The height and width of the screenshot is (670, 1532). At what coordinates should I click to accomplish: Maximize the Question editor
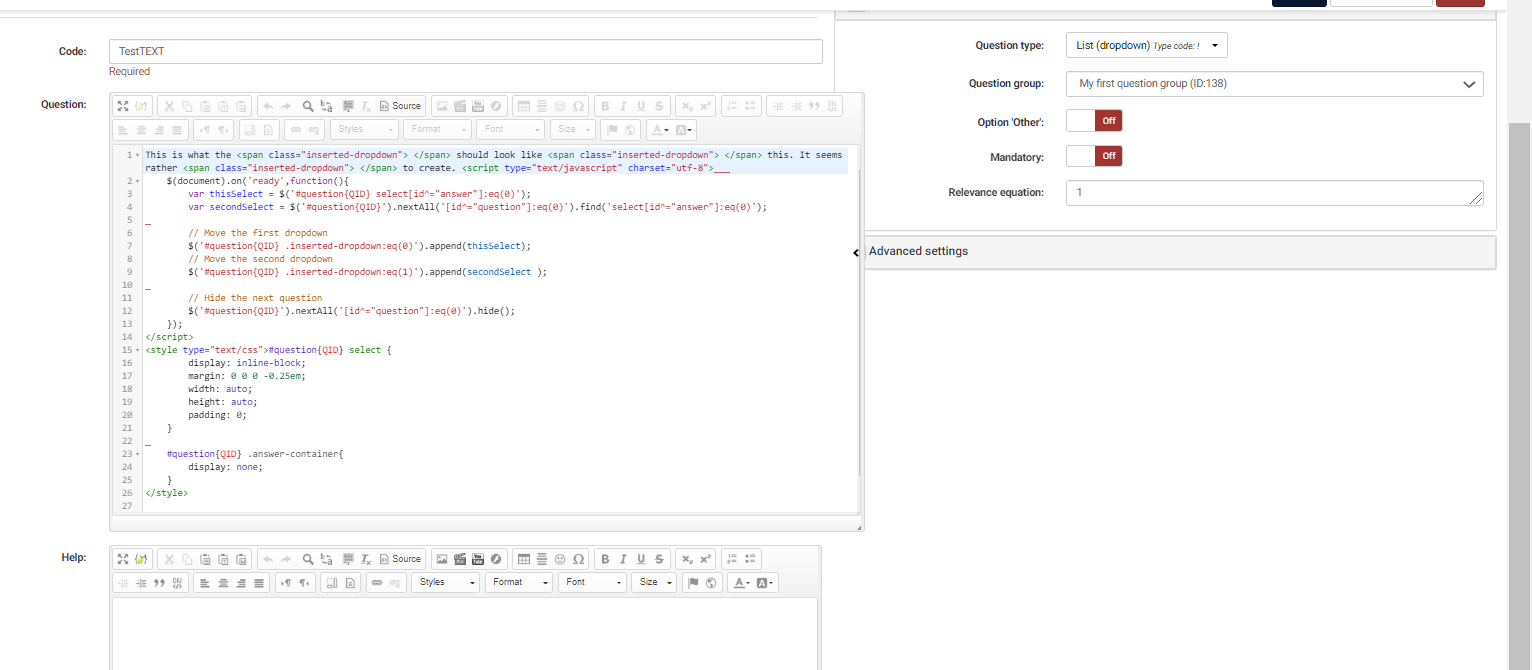tap(123, 106)
